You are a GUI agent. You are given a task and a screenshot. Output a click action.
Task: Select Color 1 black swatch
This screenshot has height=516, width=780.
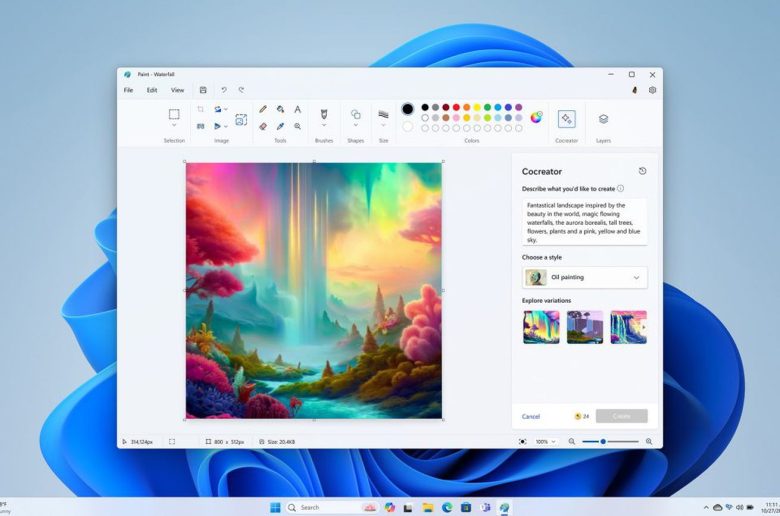coord(407,109)
